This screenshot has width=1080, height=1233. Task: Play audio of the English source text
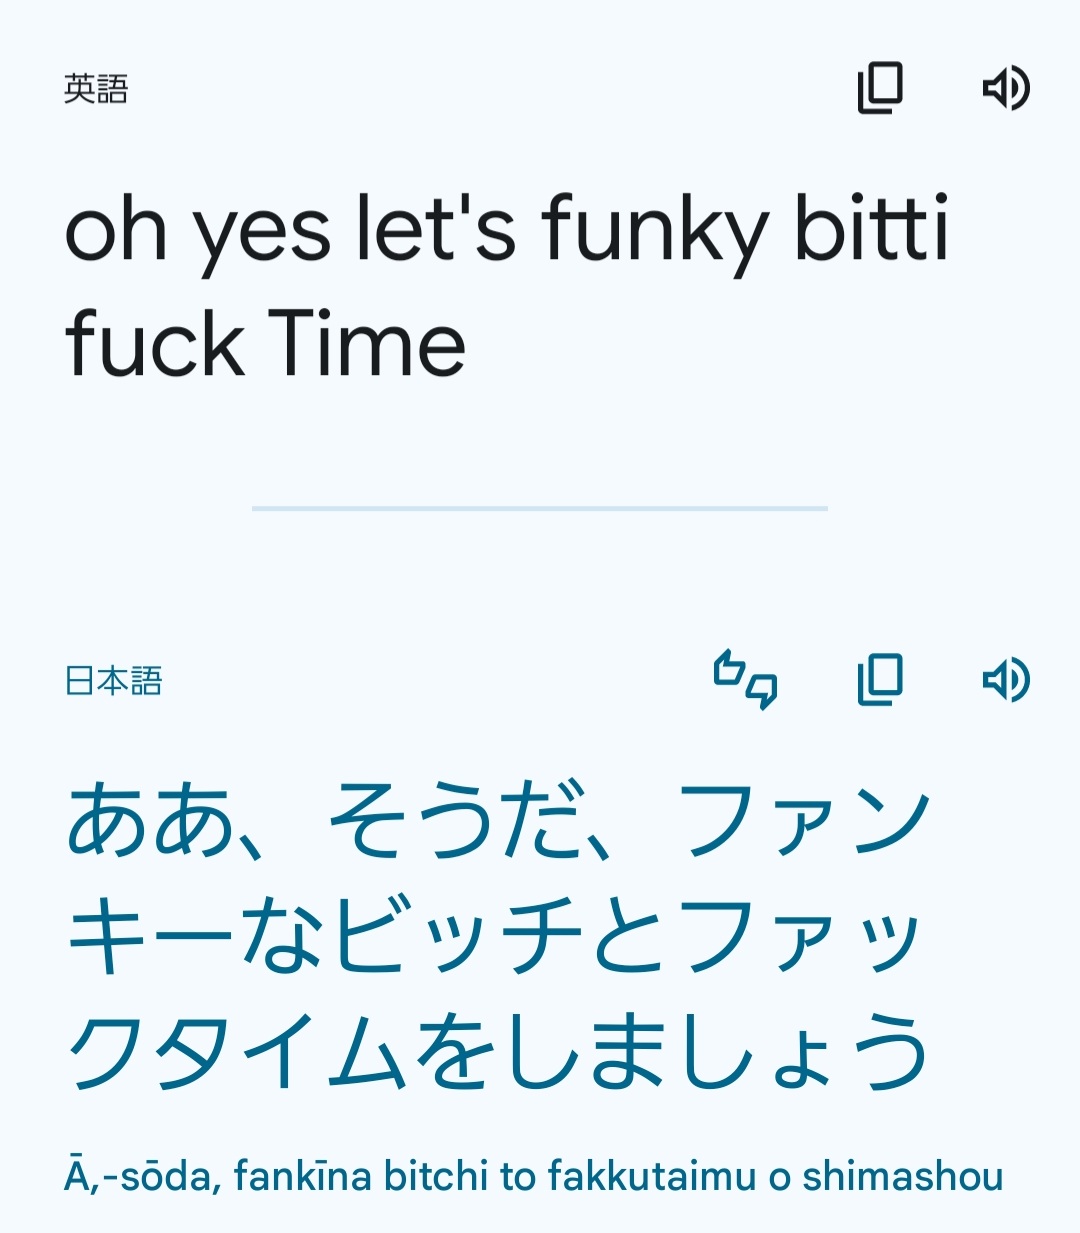click(1005, 88)
